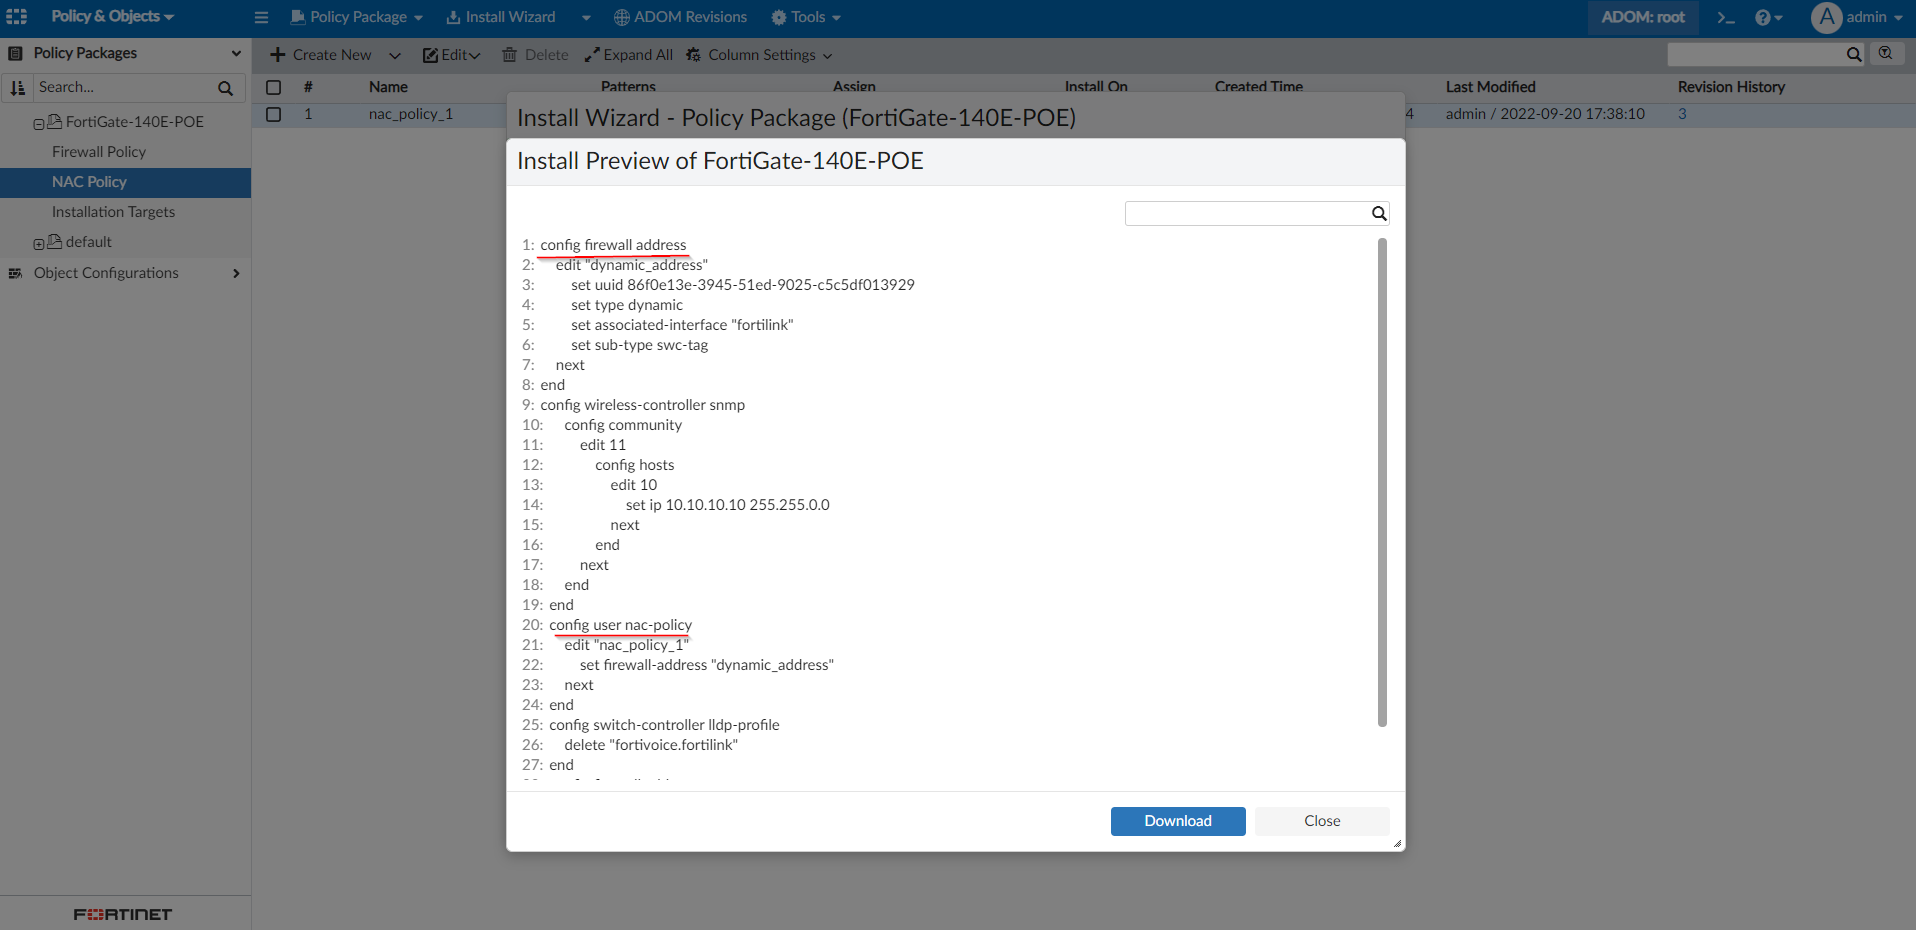Viewport: 1916px width, 930px height.
Task: Click the Last Modified column header
Action: (x=1490, y=87)
